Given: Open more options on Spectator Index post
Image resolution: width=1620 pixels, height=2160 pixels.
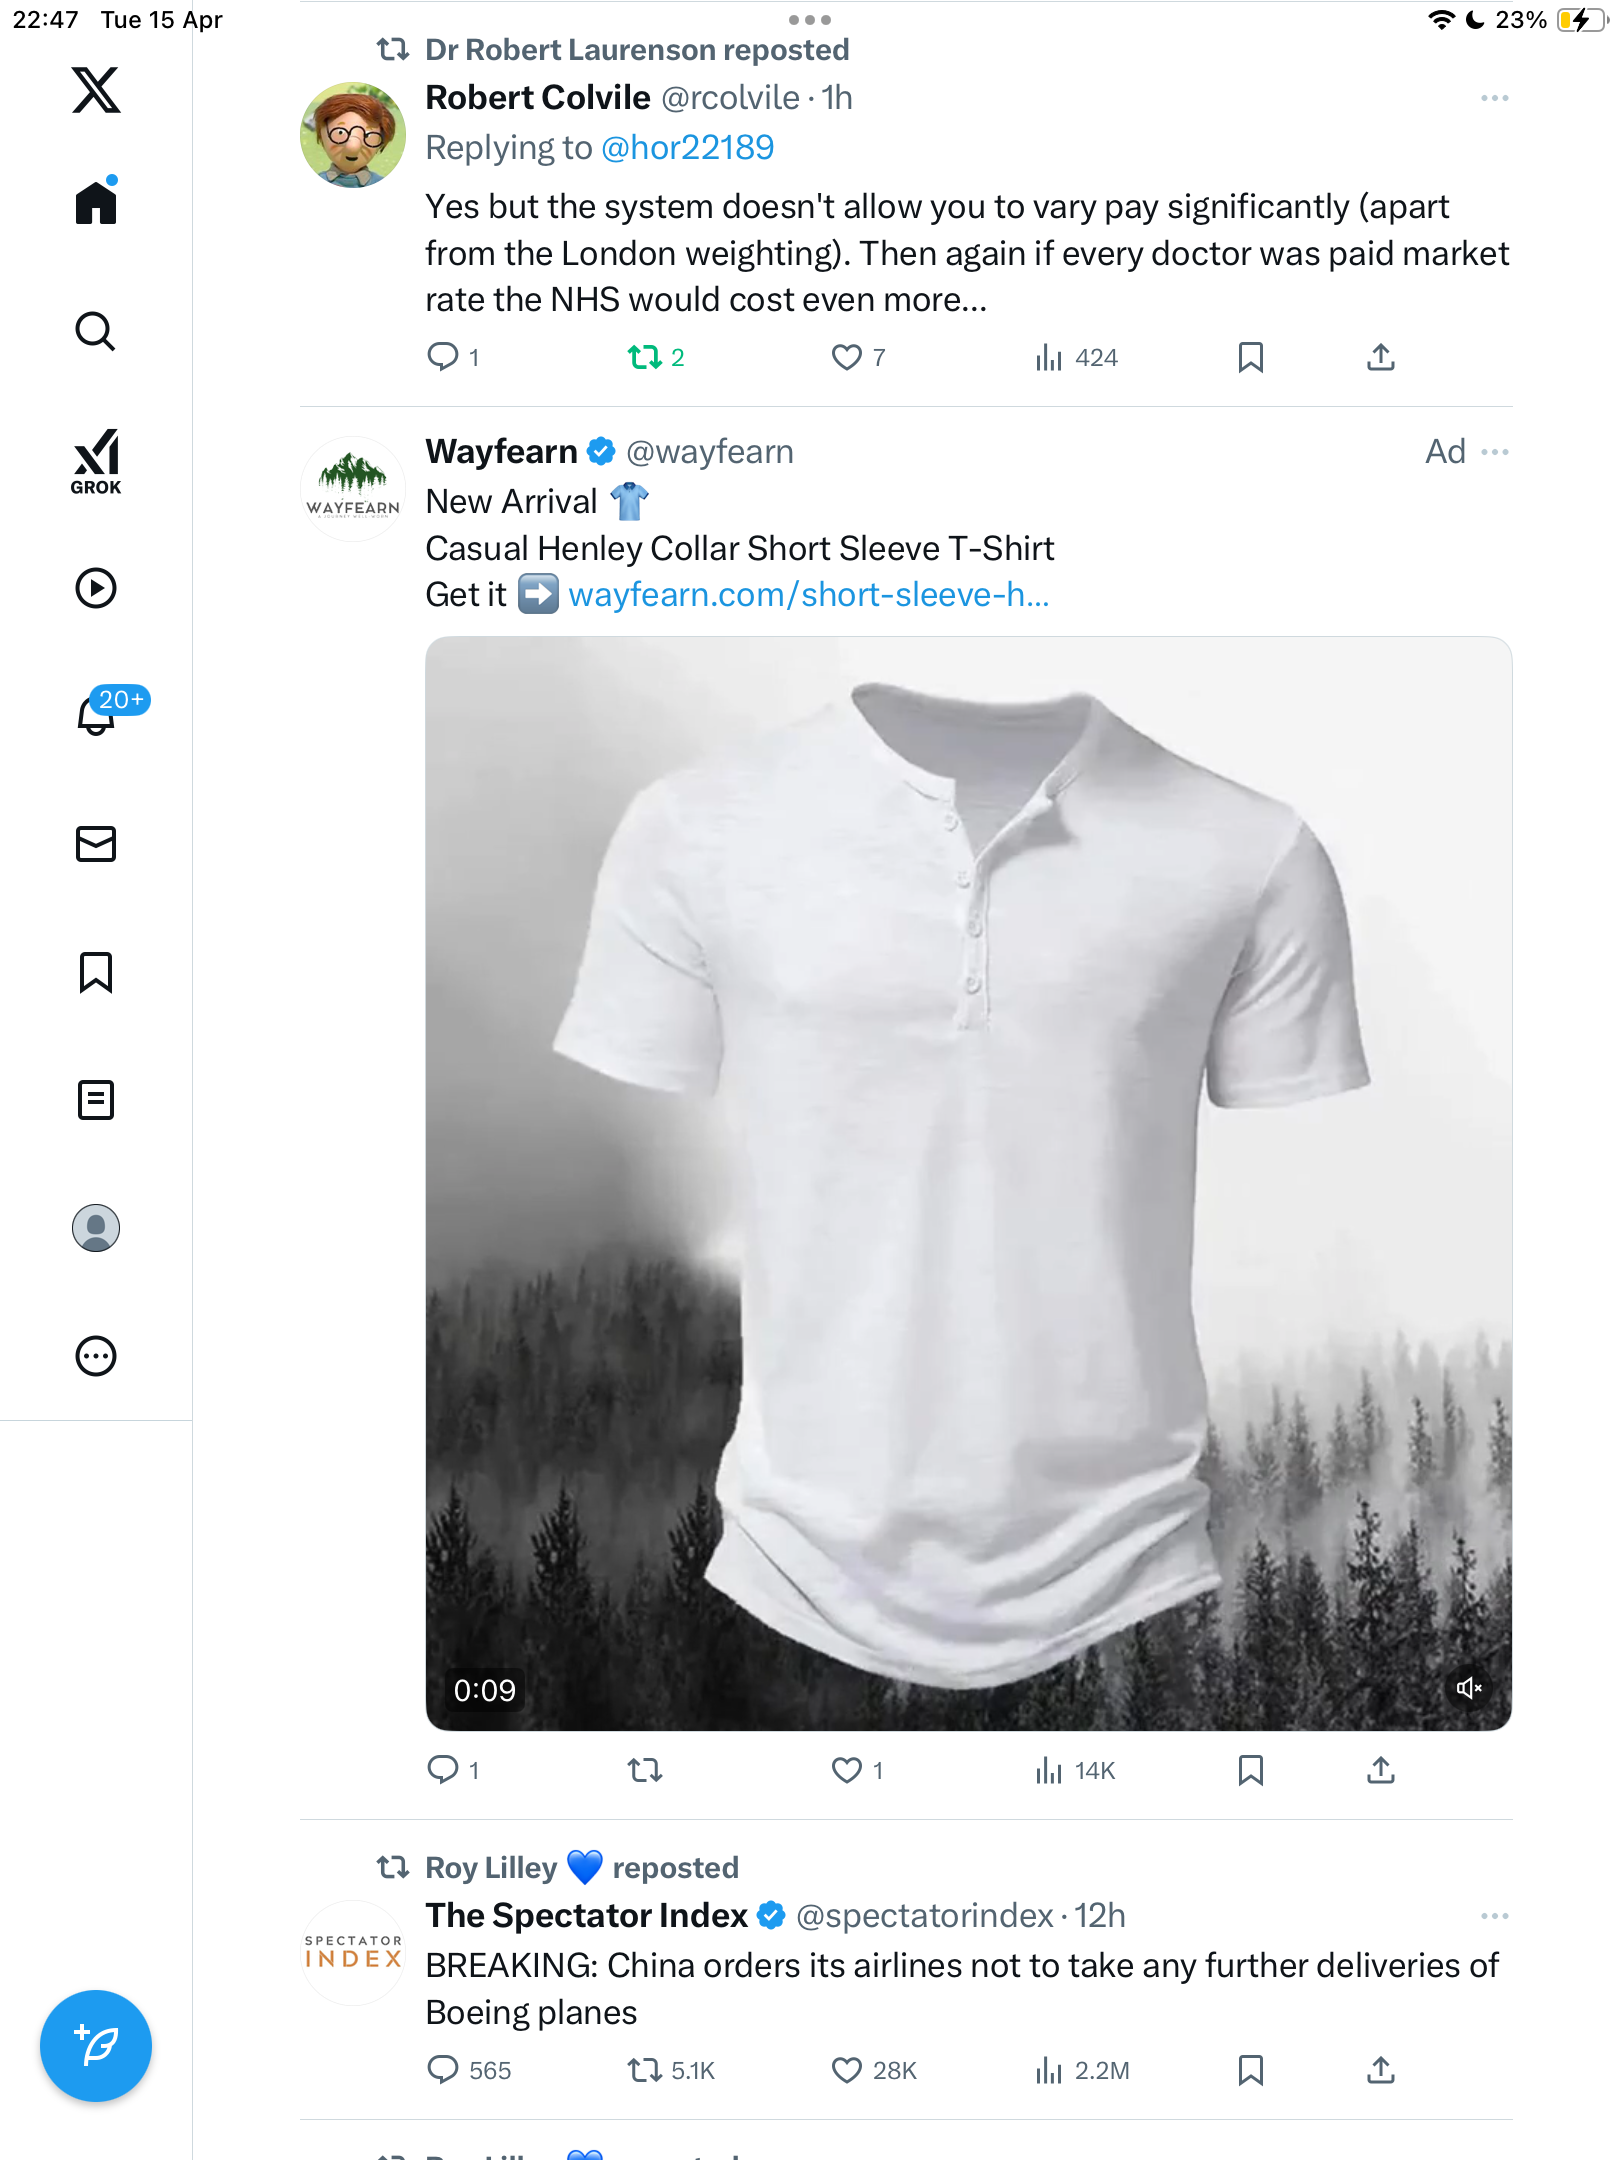Looking at the screenshot, I should tap(1495, 1916).
